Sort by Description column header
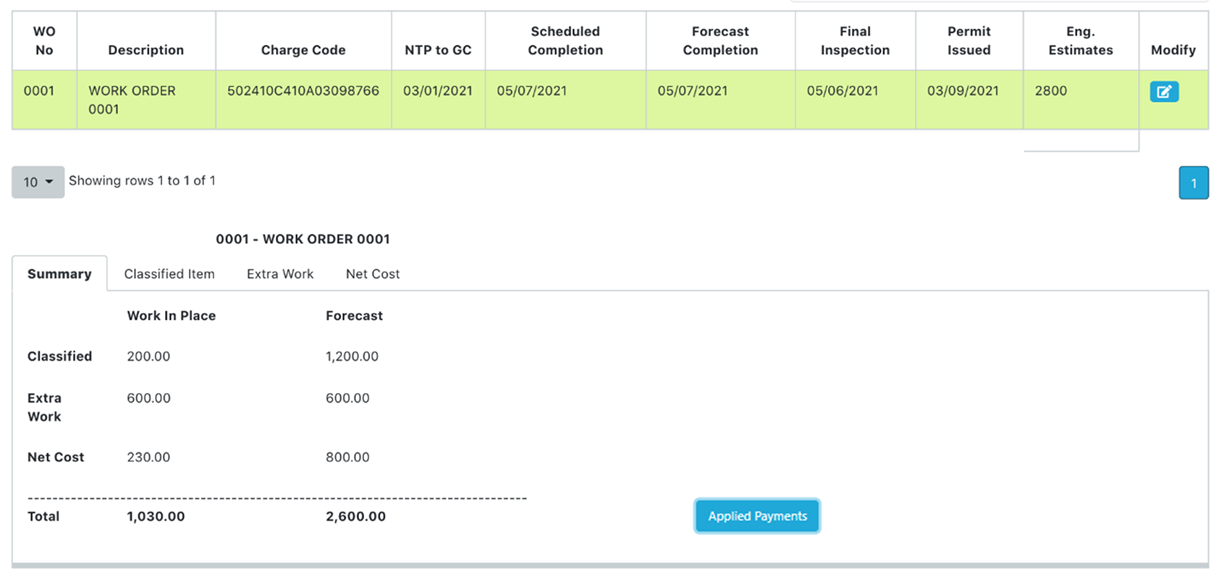Image resolution: width=1216 pixels, height=573 pixels. point(146,50)
